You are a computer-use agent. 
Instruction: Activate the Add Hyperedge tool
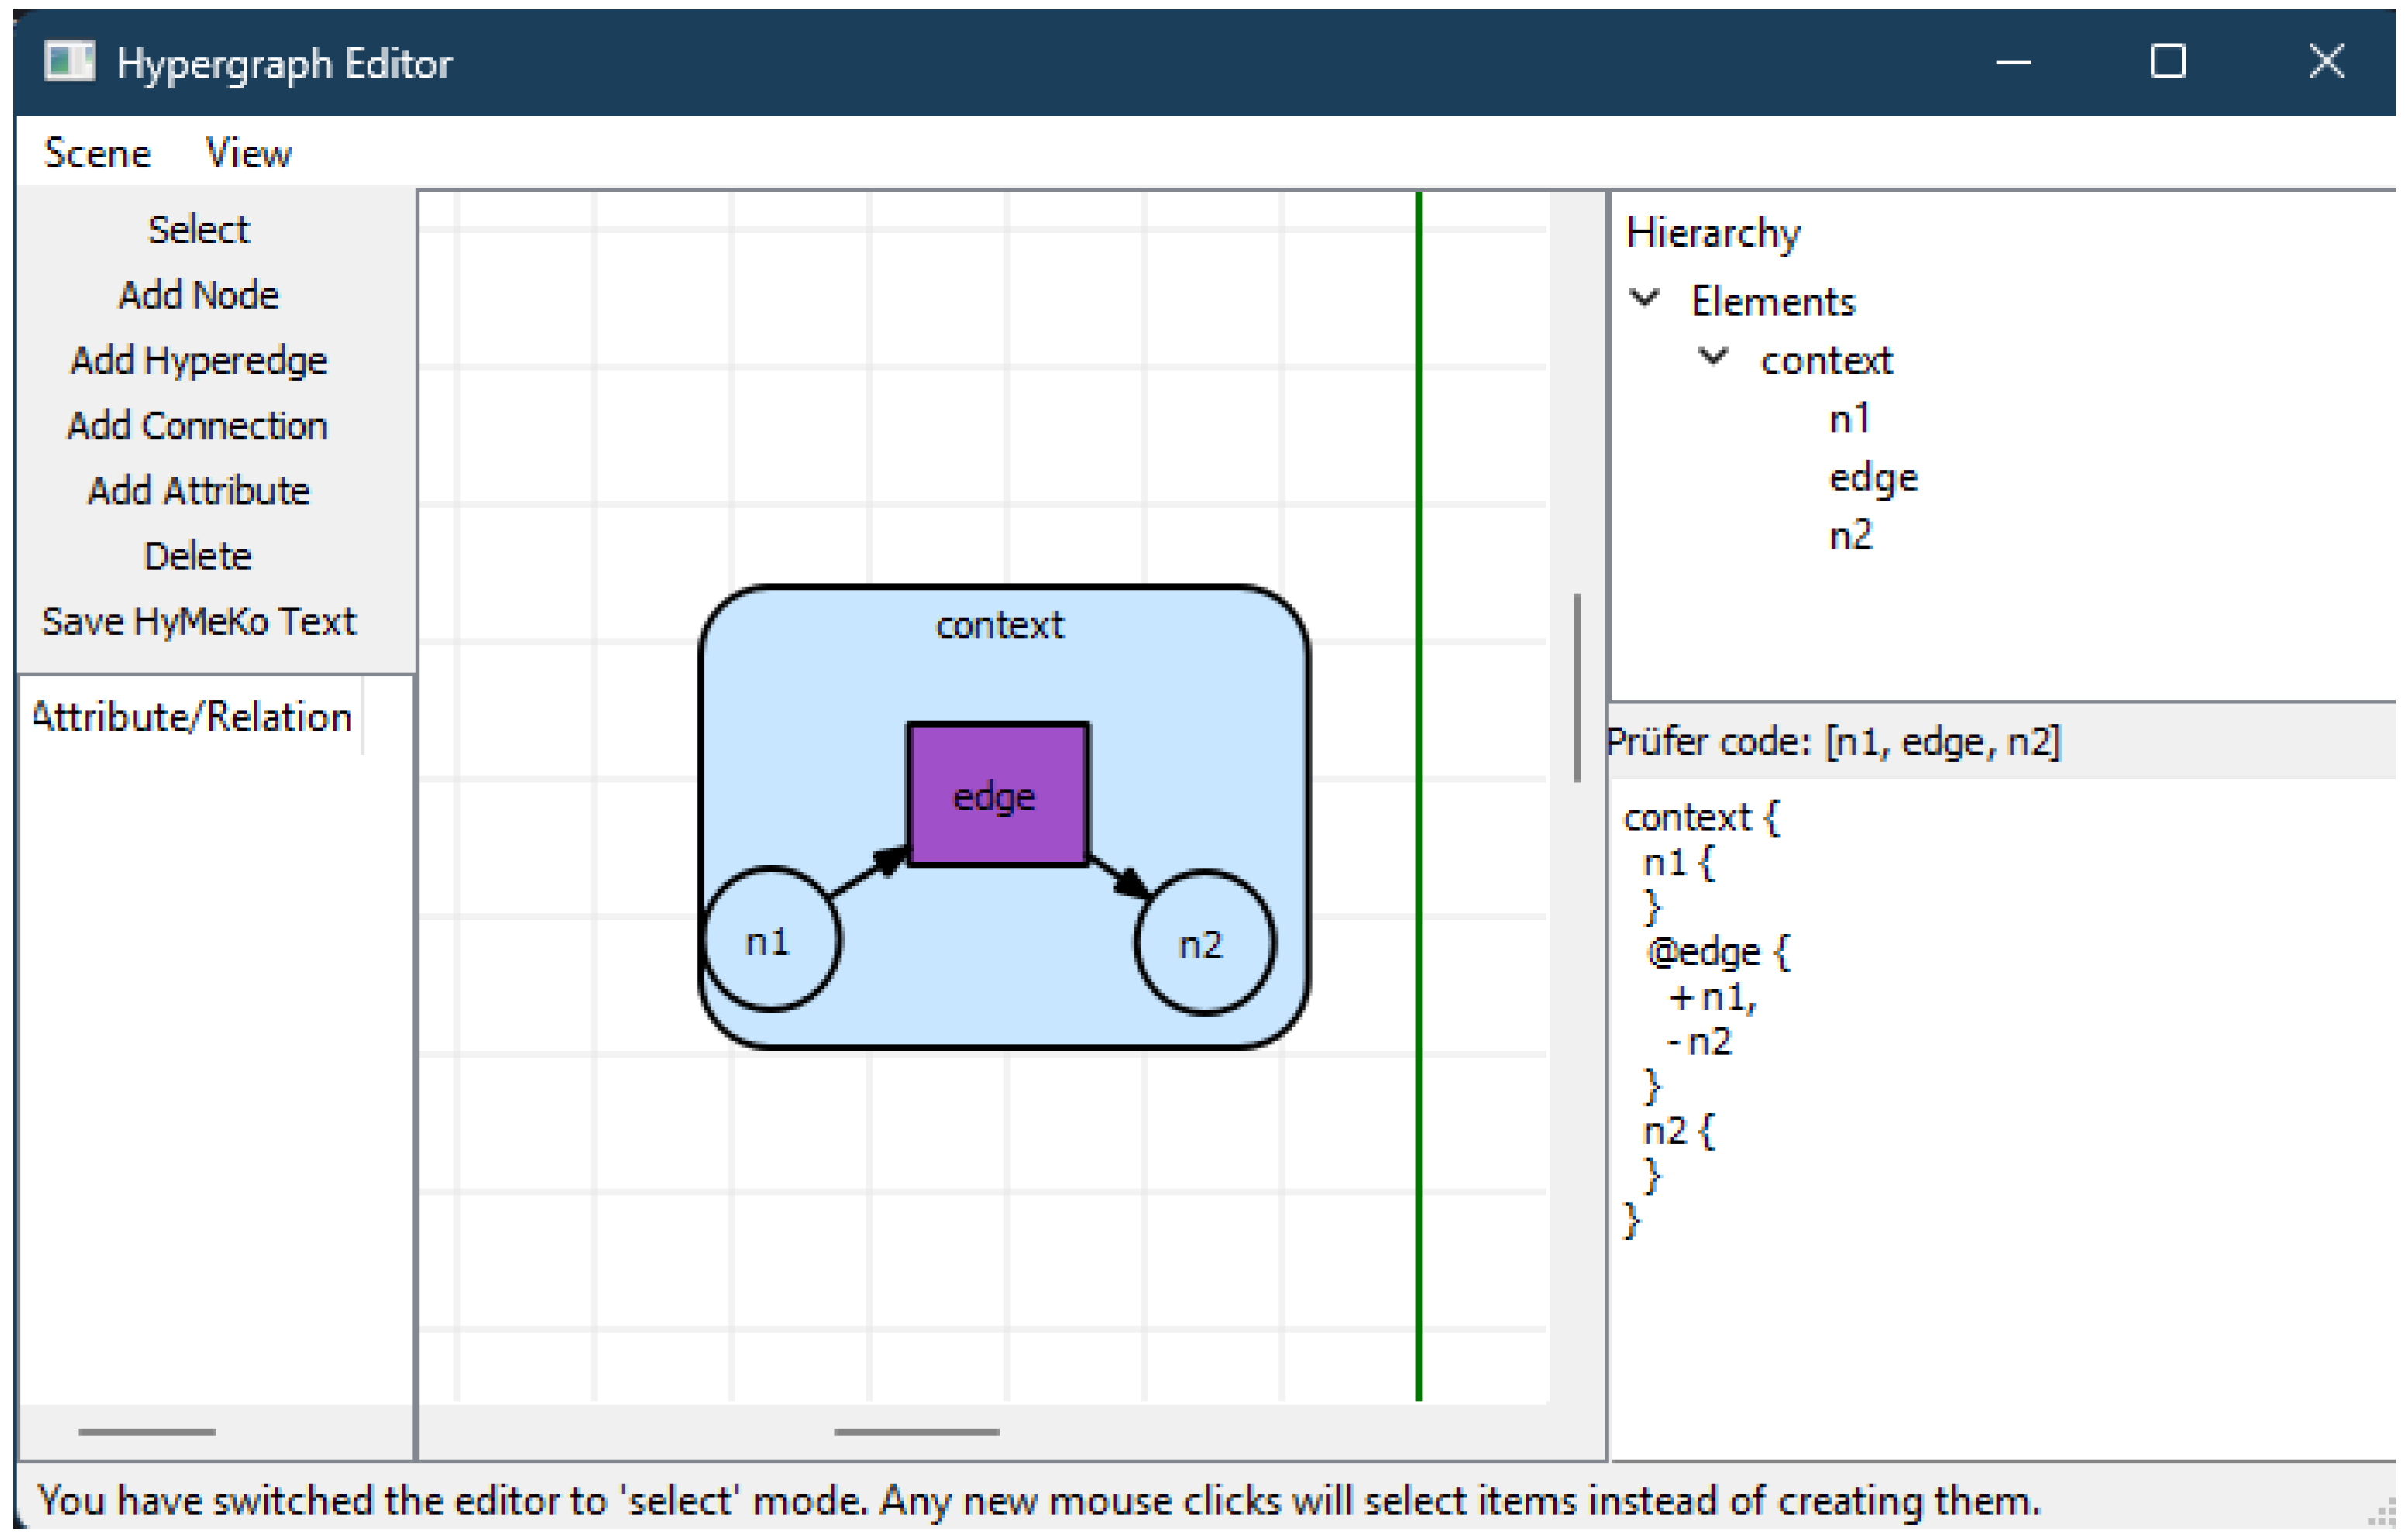pos(198,360)
